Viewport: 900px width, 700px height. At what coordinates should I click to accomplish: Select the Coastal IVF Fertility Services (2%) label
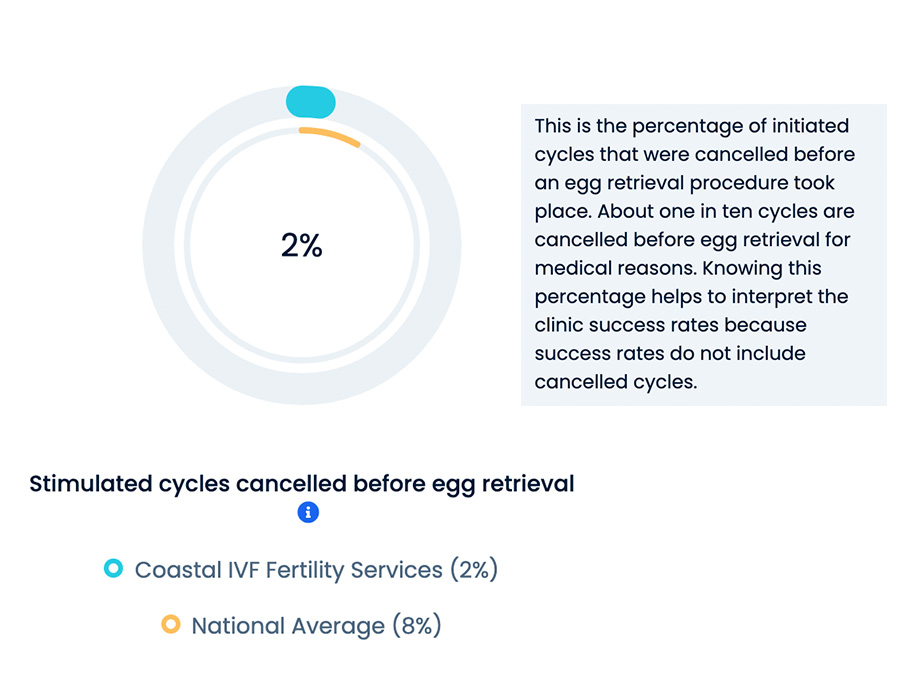316,570
